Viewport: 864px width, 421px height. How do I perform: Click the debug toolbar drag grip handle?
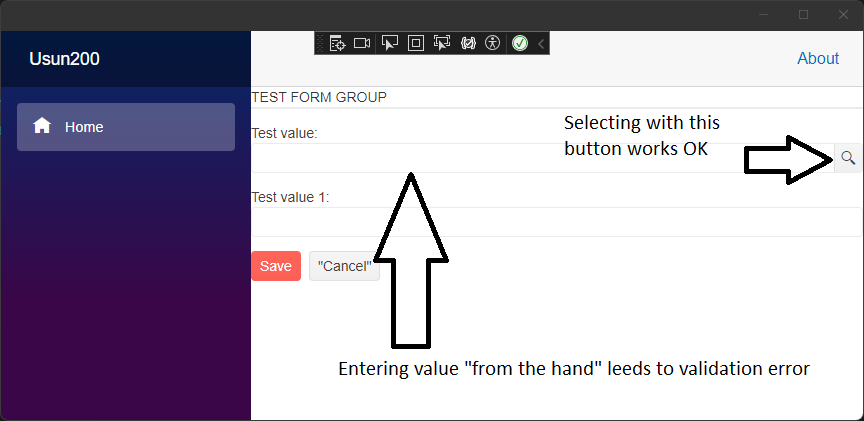320,43
